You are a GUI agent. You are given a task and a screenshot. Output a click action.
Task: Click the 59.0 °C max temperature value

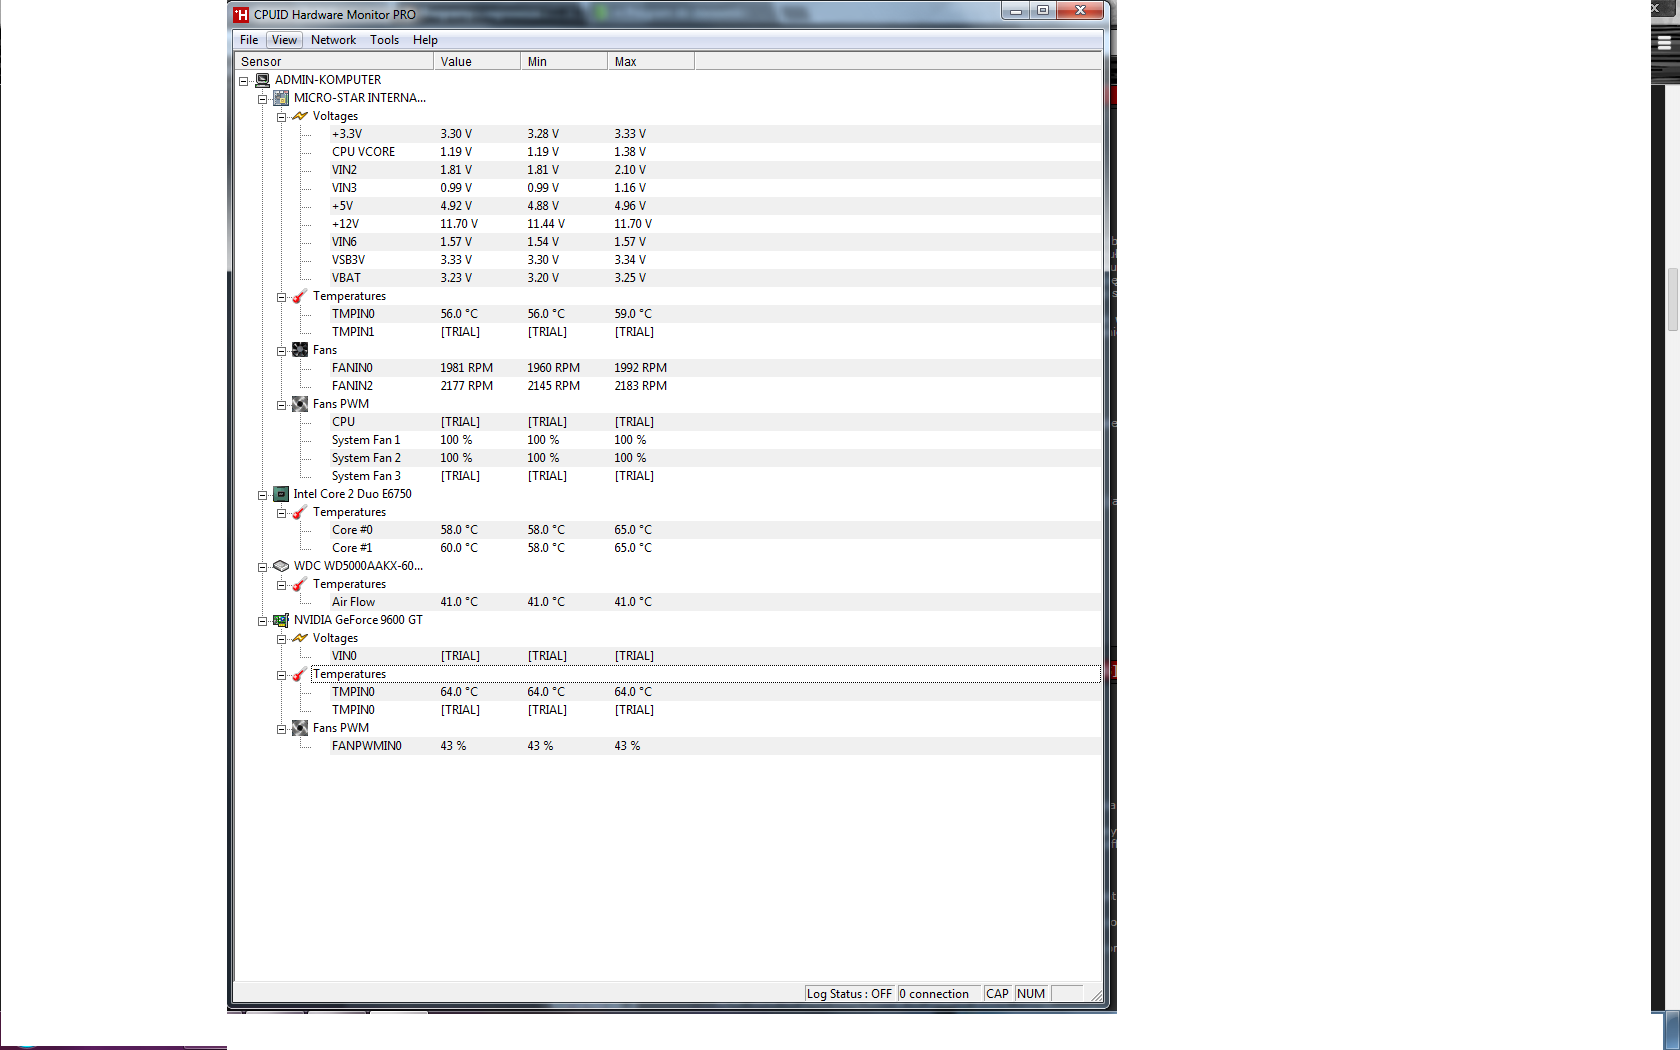click(633, 314)
